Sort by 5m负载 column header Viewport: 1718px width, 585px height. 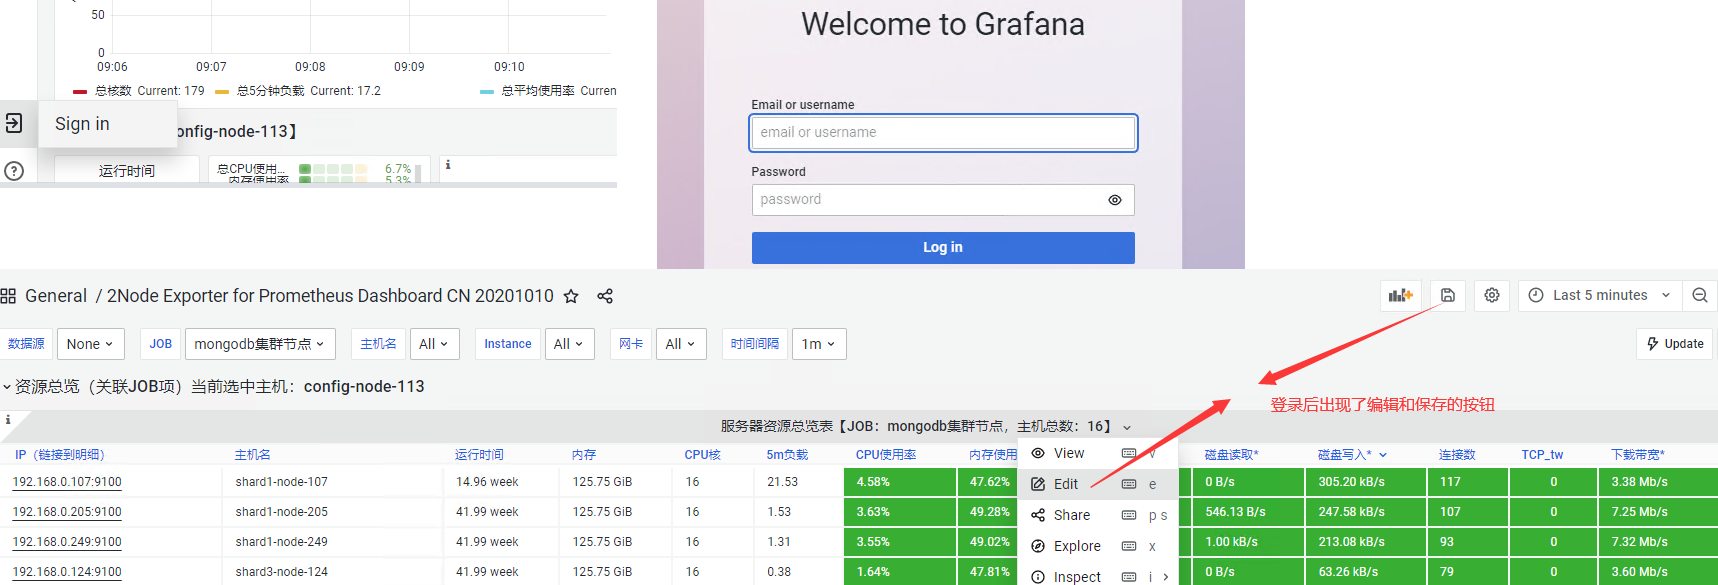(x=787, y=455)
